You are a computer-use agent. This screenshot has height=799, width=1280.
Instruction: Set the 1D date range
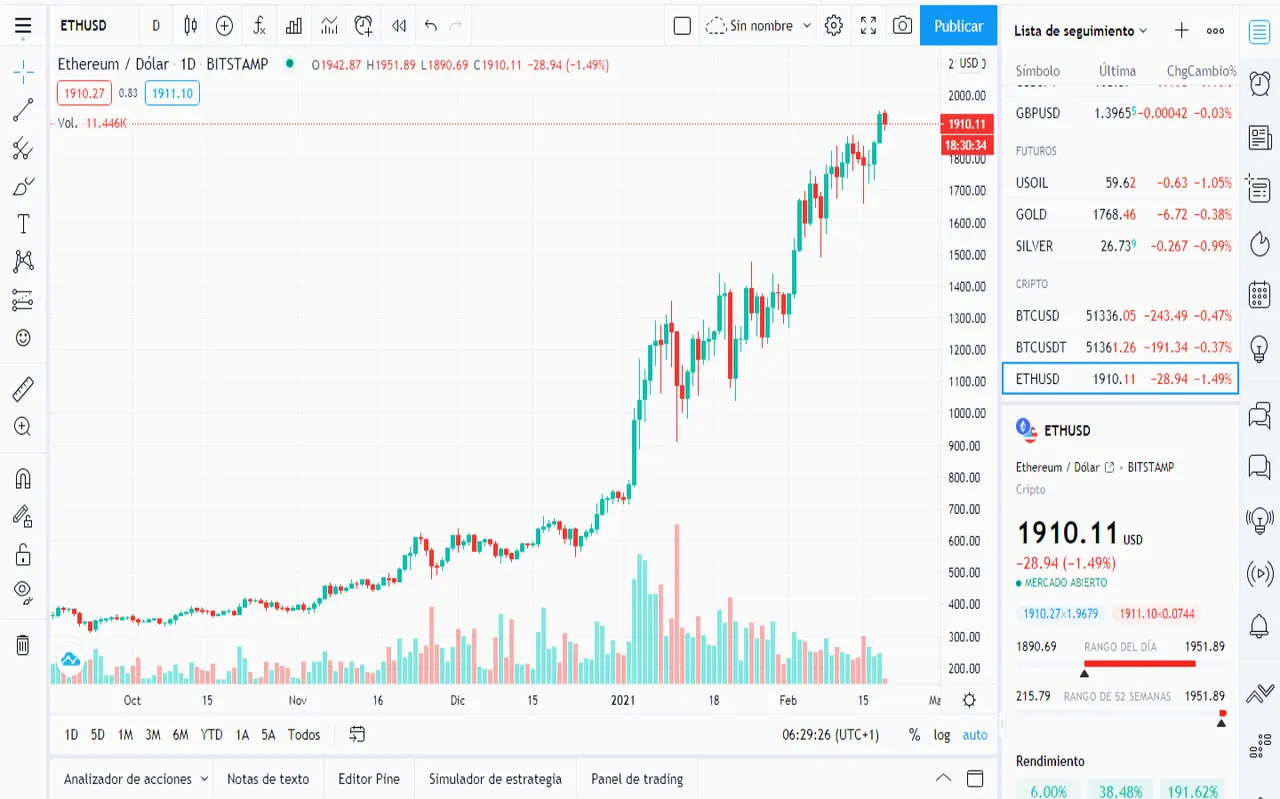(71, 735)
